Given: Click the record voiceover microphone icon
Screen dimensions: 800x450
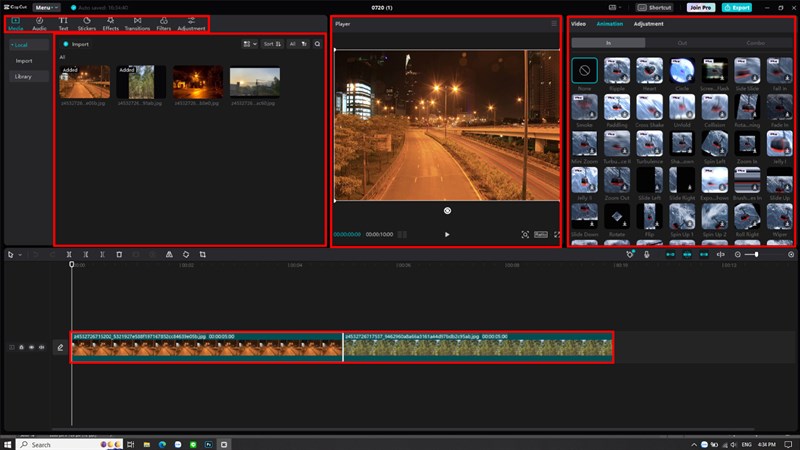Looking at the screenshot, I should point(646,255).
